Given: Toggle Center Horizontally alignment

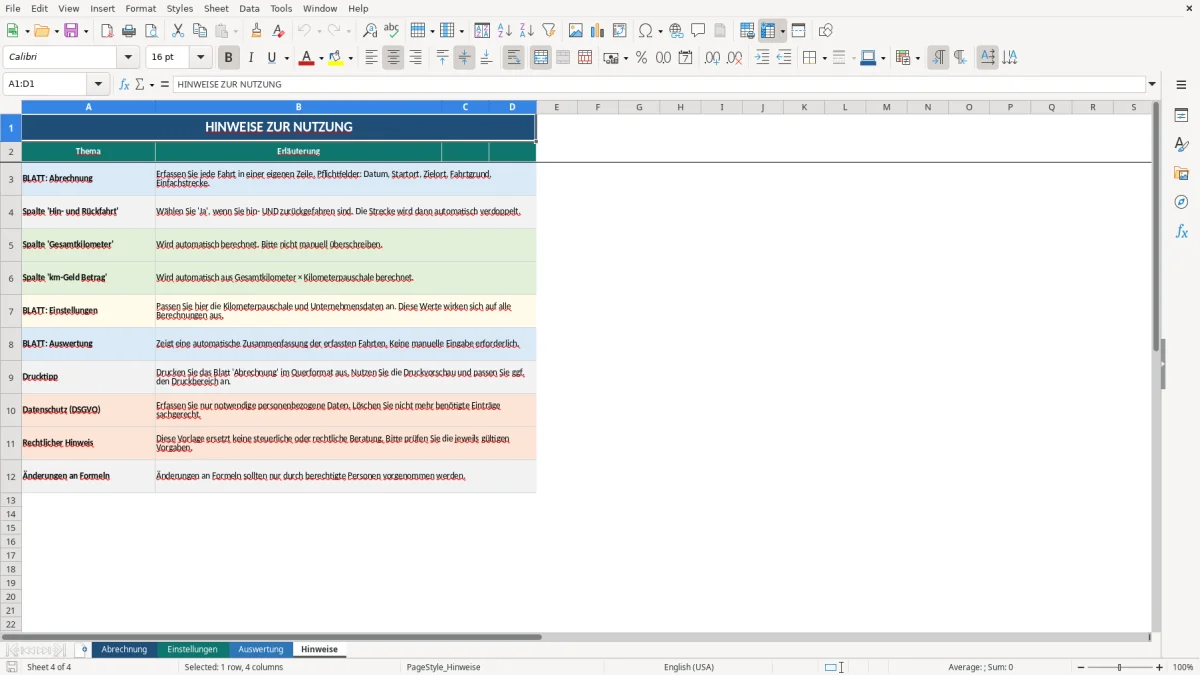Looking at the screenshot, I should (x=393, y=58).
